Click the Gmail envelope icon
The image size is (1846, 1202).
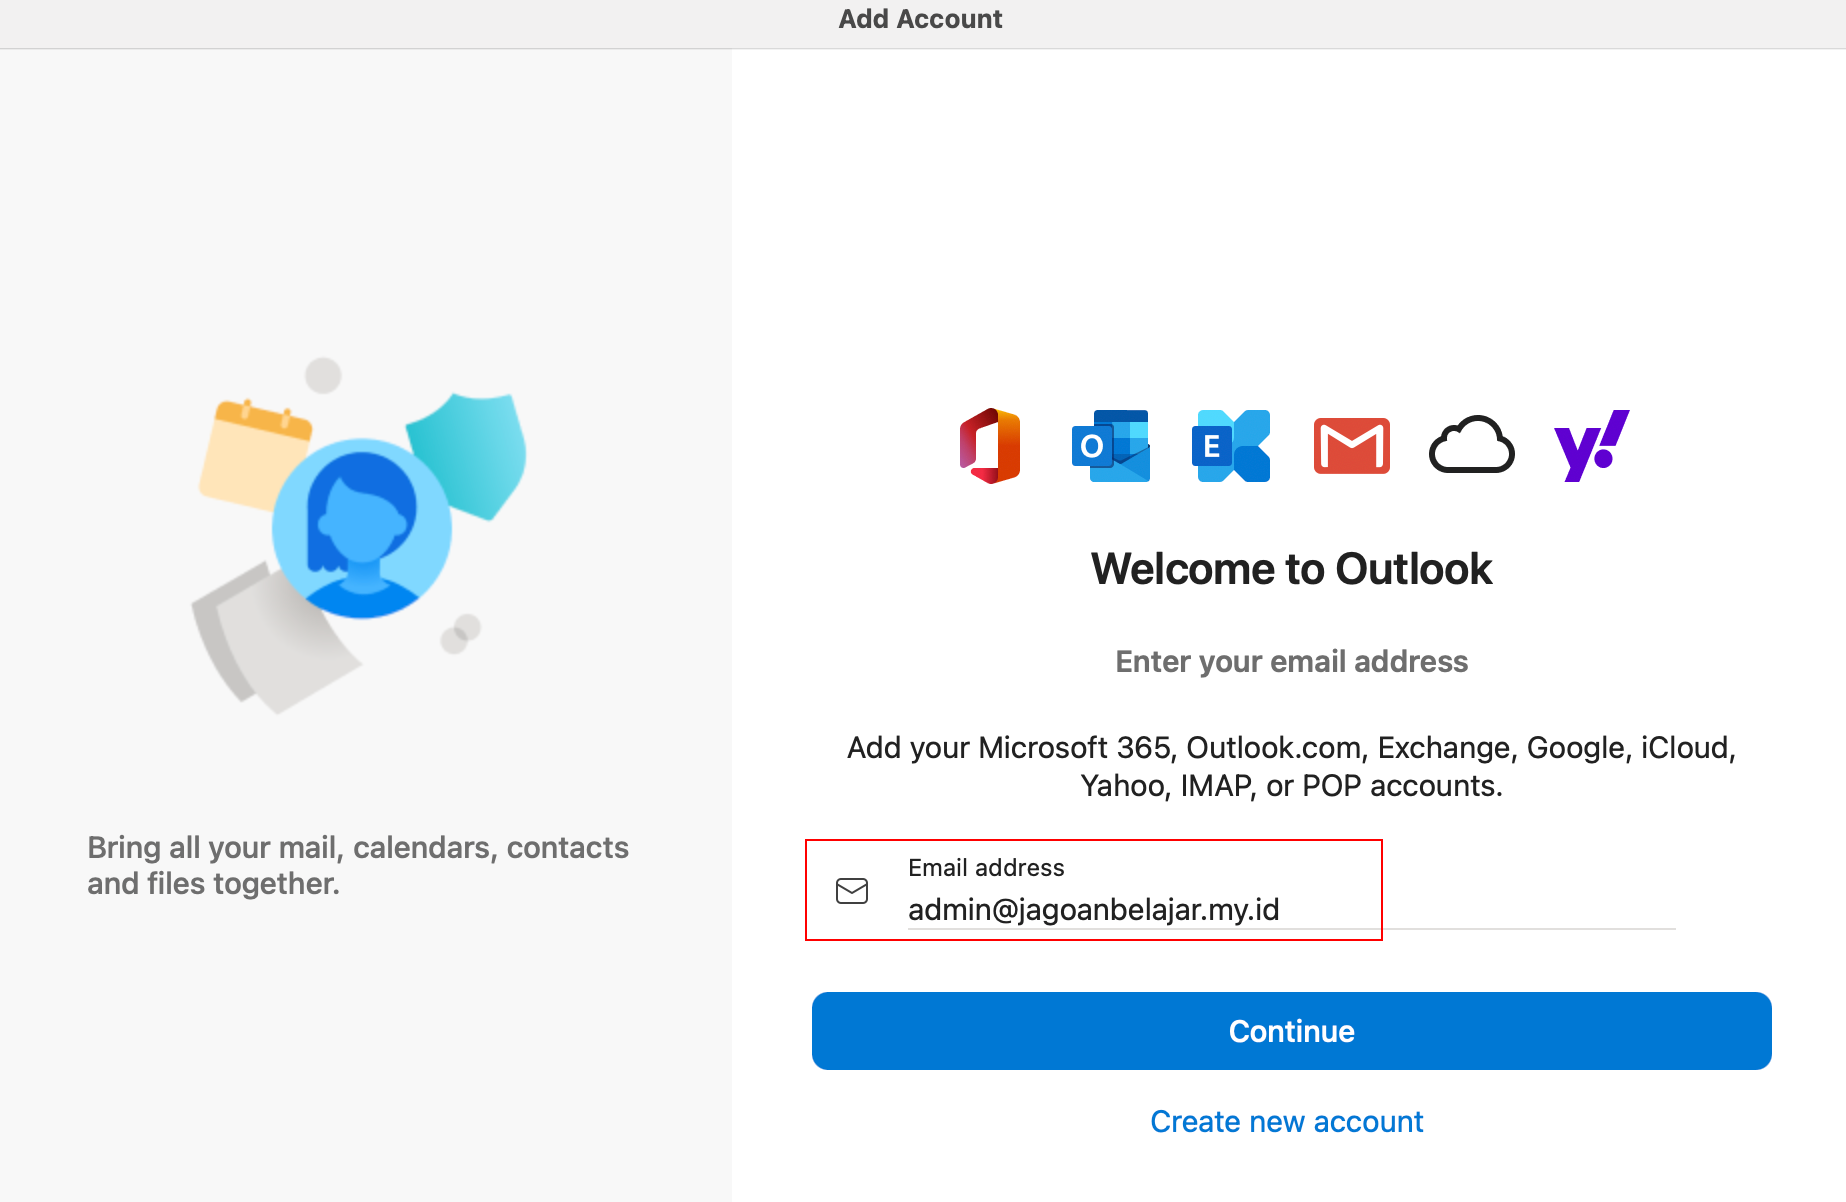tap(1351, 446)
